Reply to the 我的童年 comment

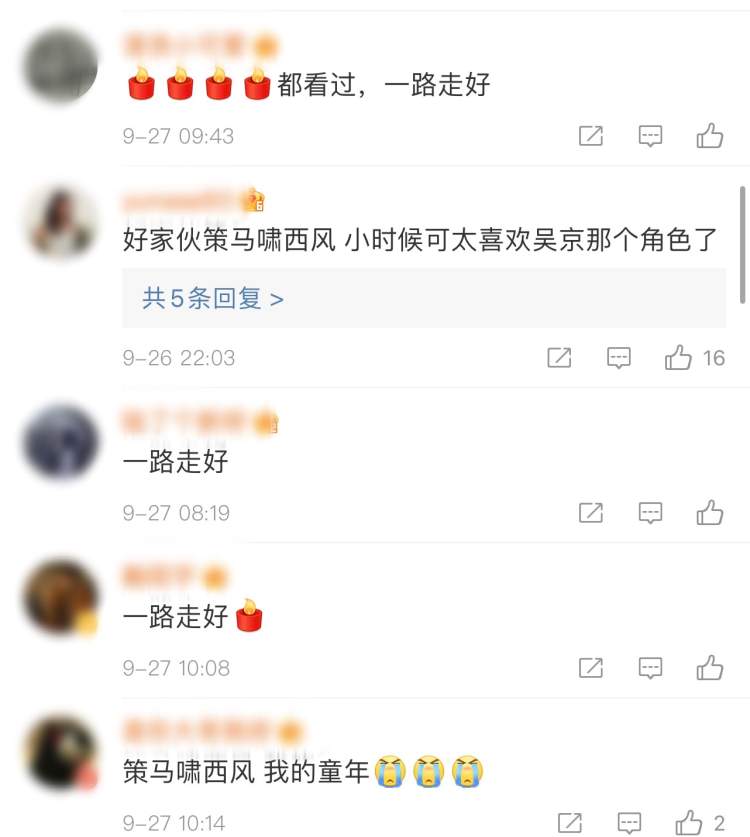(629, 823)
